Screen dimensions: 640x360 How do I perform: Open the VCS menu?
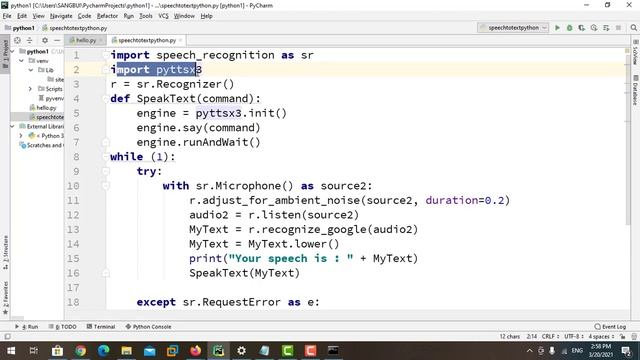[x=163, y=16]
